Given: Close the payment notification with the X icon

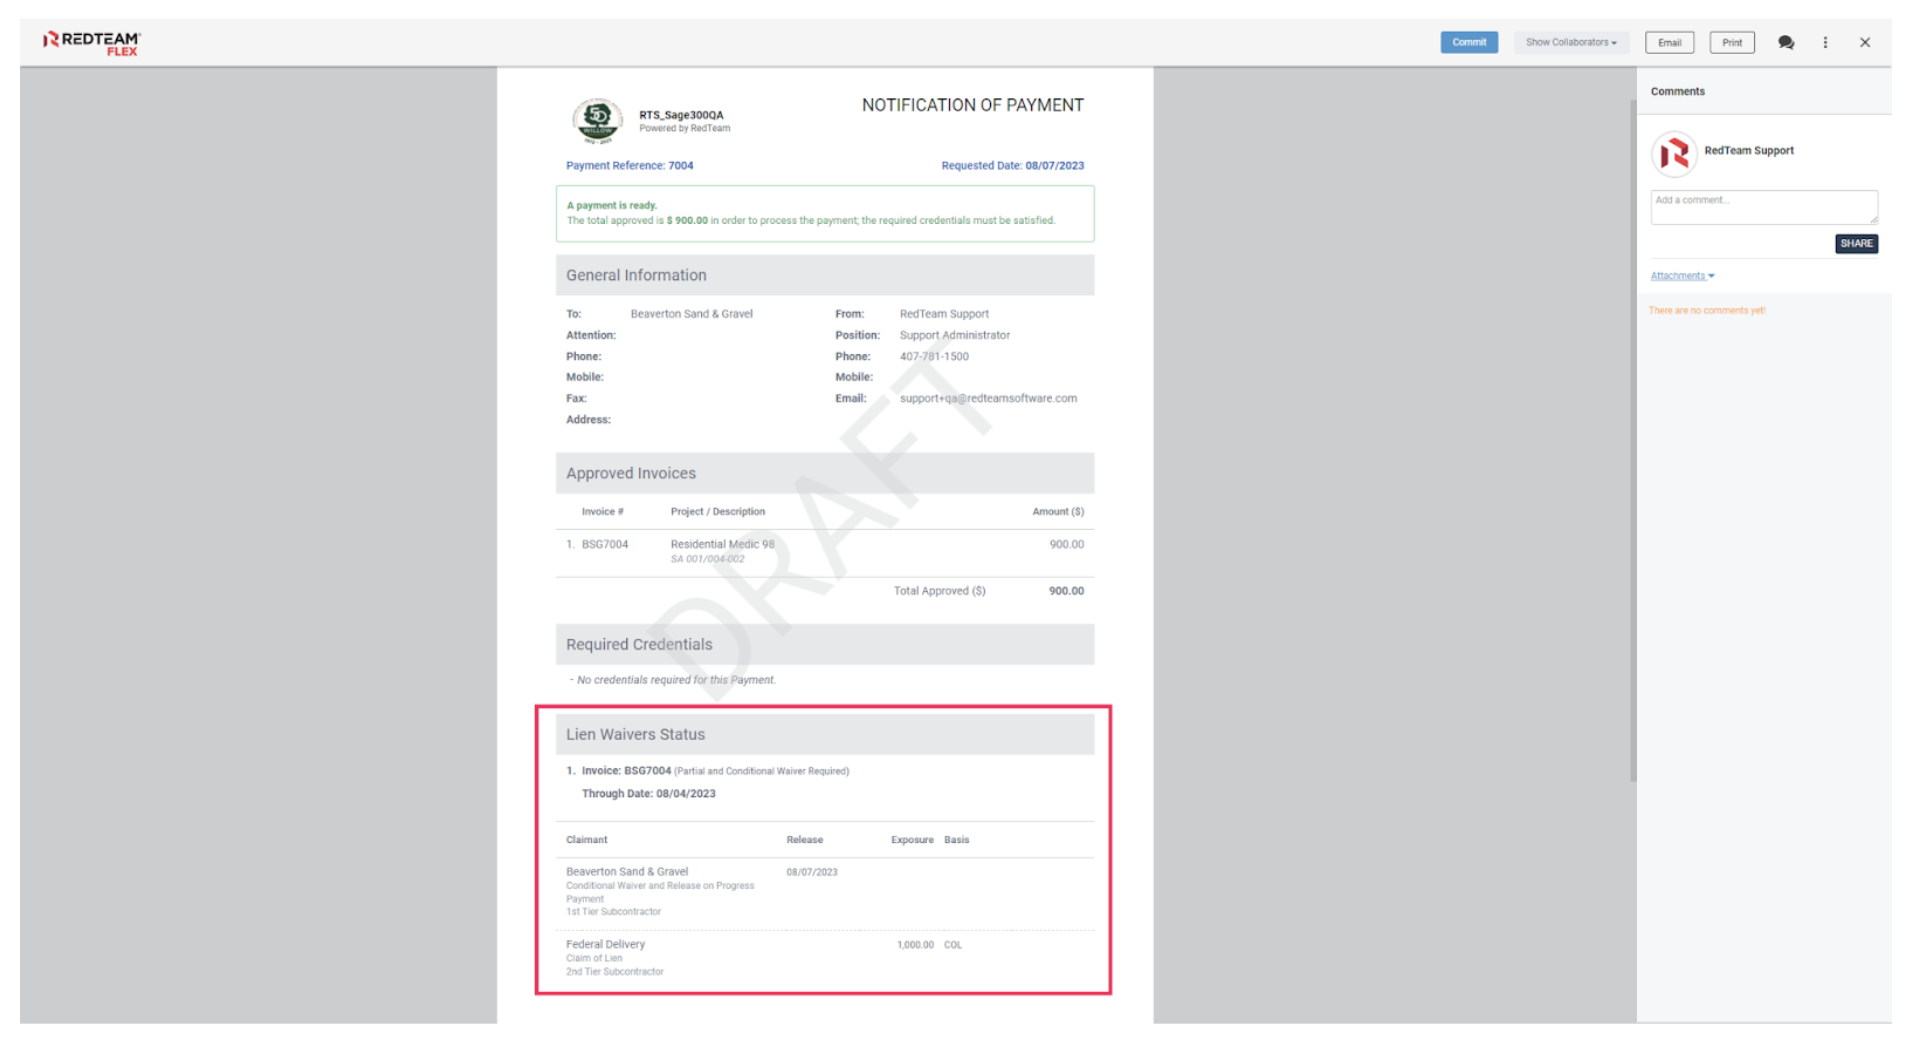Looking at the screenshot, I should point(1864,42).
